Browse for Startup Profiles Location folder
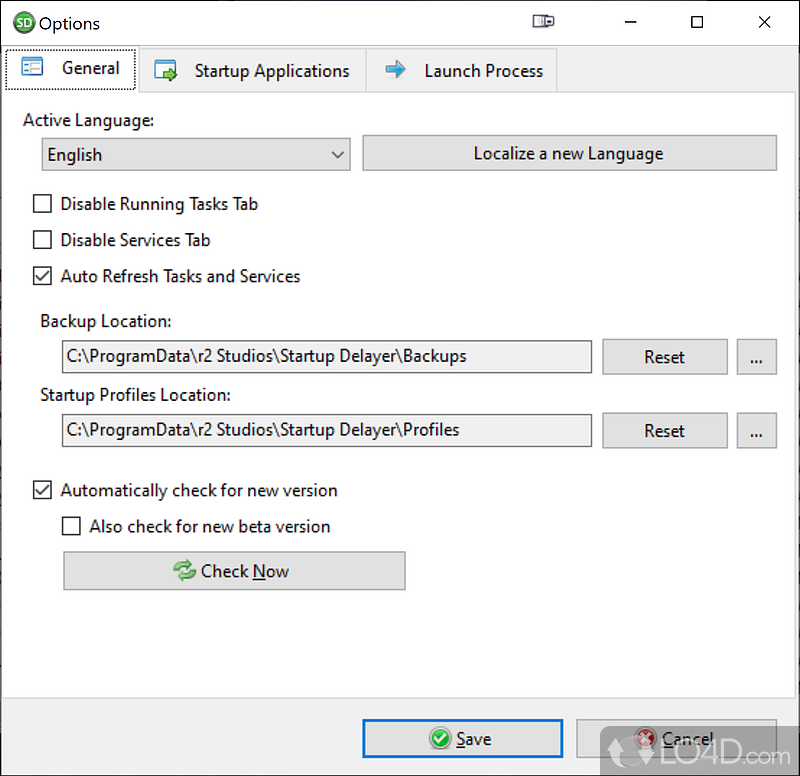Viewport: 800px width, 776px height. (x=757, y=431)
